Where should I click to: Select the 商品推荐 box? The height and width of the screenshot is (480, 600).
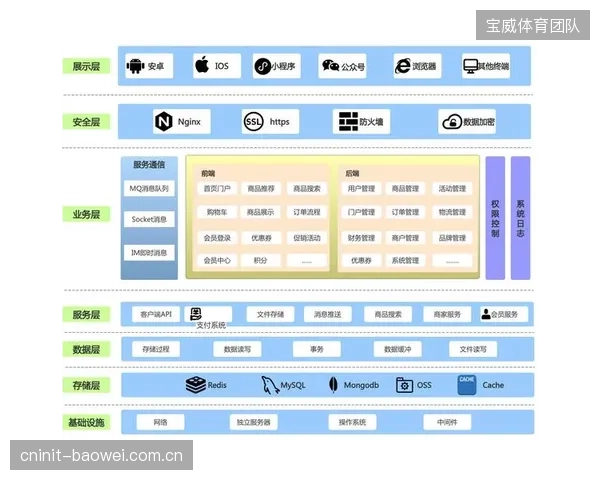(261, 188)
